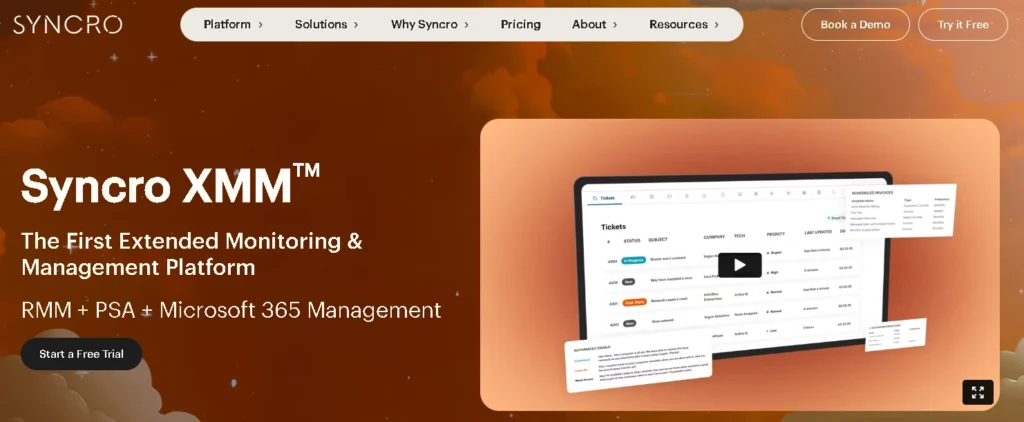The height and width of the screenshot is (422, 1024).
Task: Expand the Resources chevron arrow
Action: pos(716,25)
